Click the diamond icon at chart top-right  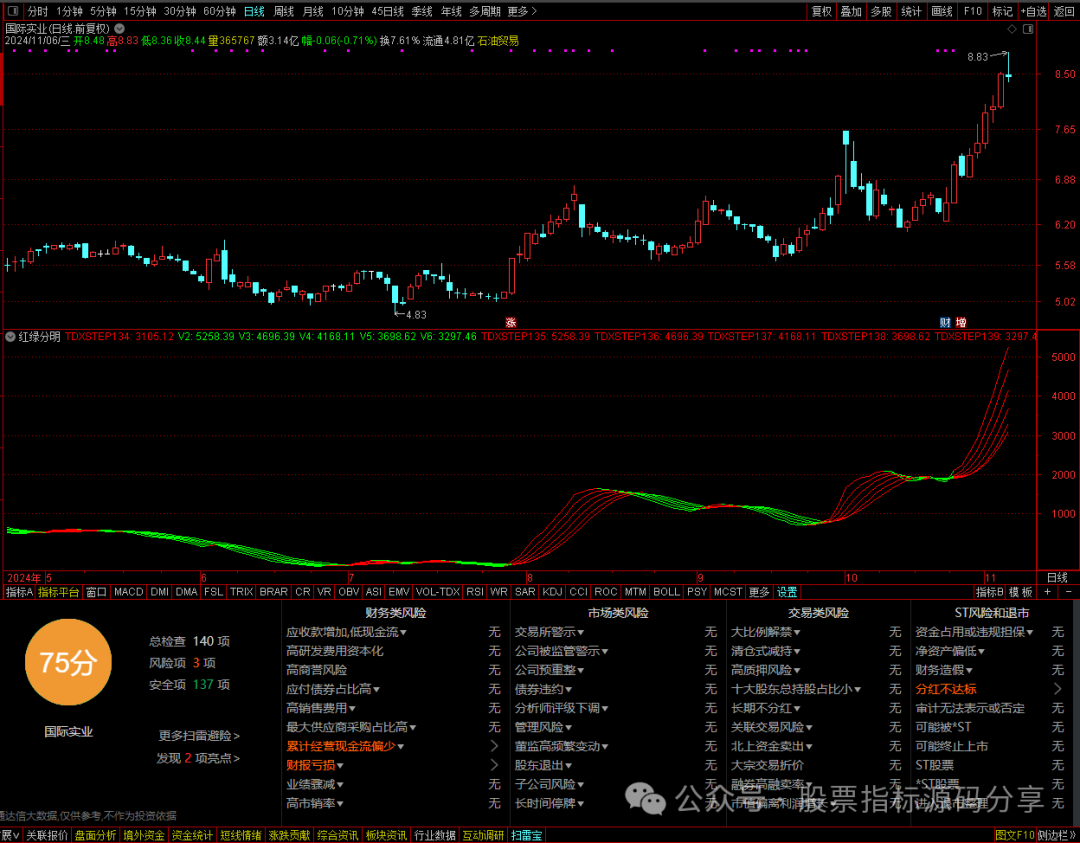click(1012, 29)
